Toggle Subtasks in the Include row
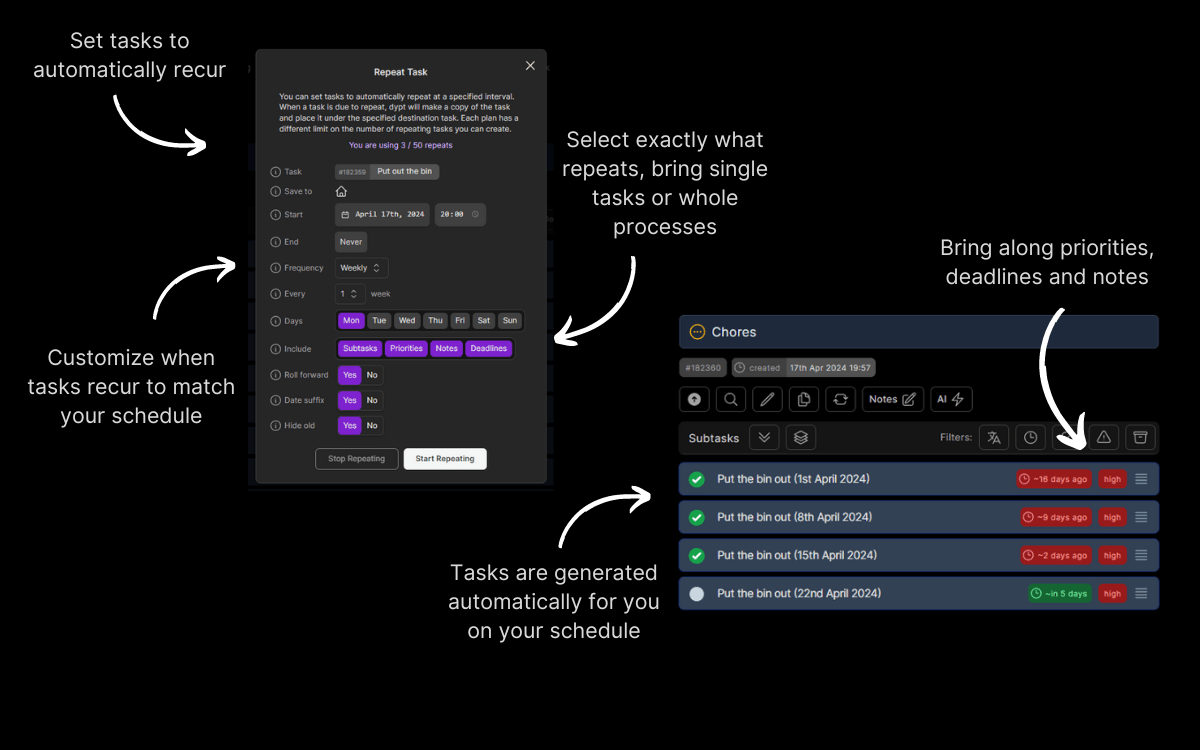 pos(360,349)
